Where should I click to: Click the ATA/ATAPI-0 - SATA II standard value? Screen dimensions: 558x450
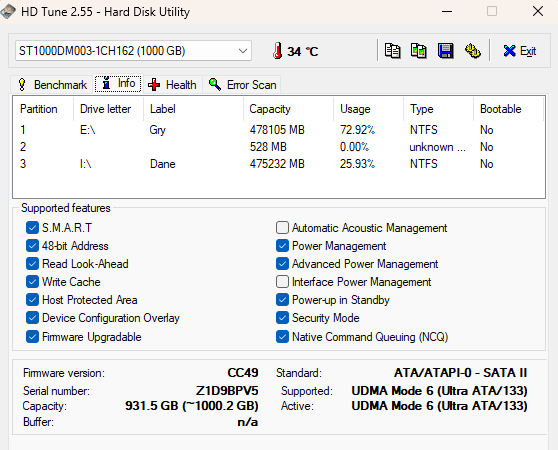click(x=460, y=372)
